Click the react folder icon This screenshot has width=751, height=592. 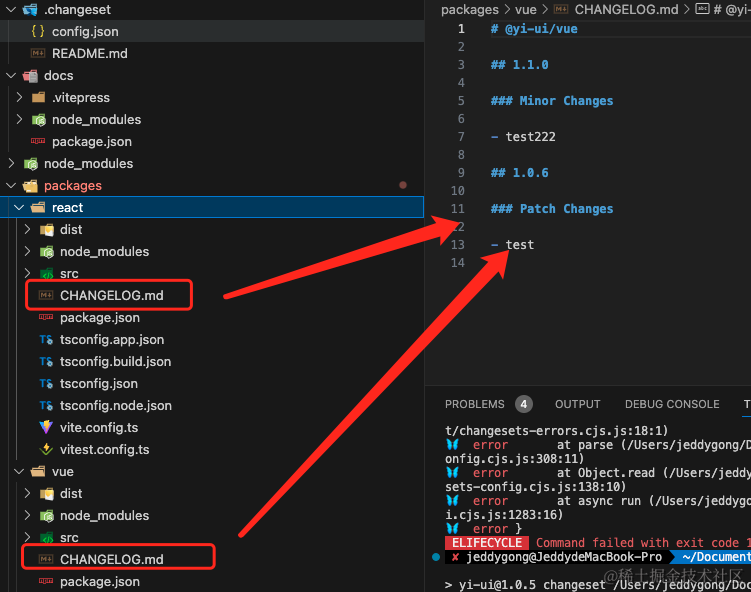[38, 207]
